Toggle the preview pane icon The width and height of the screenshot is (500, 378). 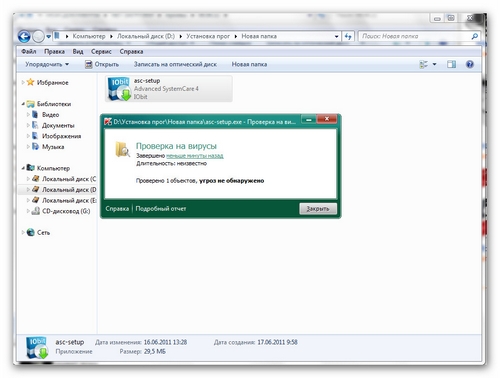451,64
